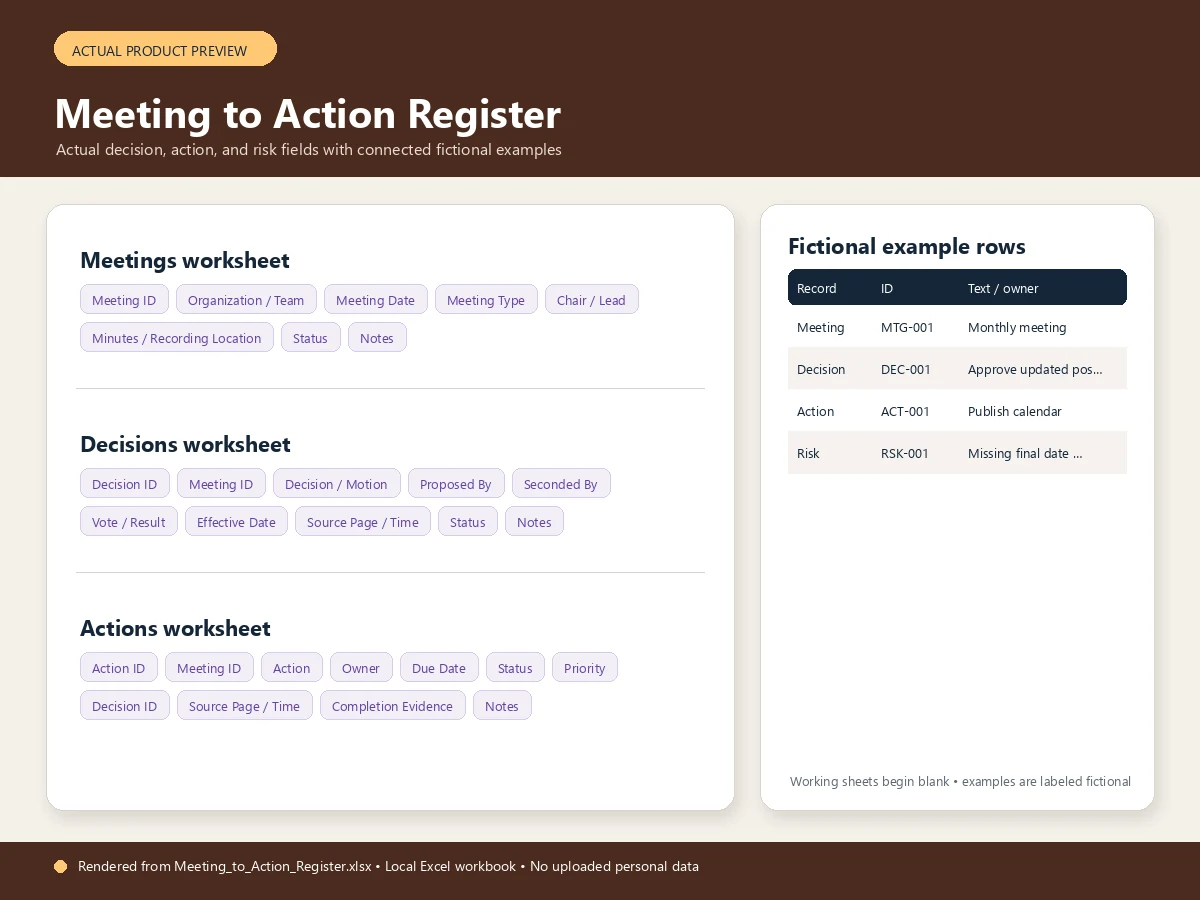
Task: Click the Decision / Motion field chip
Action: pos(336,484)
